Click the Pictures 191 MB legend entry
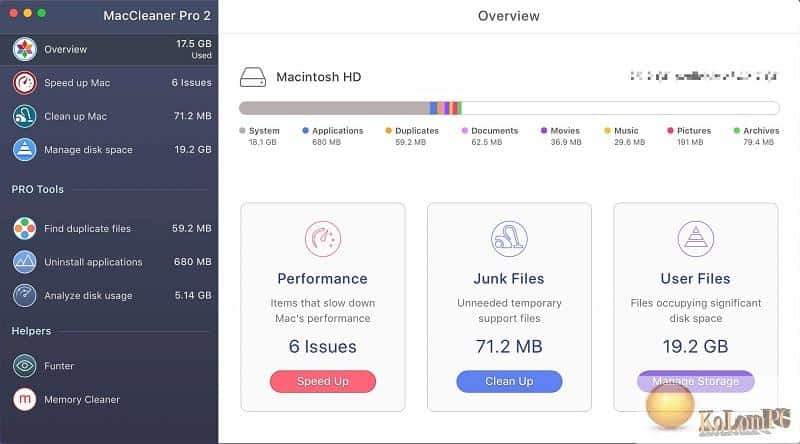 pyautogui.click(x=689, y=136)
